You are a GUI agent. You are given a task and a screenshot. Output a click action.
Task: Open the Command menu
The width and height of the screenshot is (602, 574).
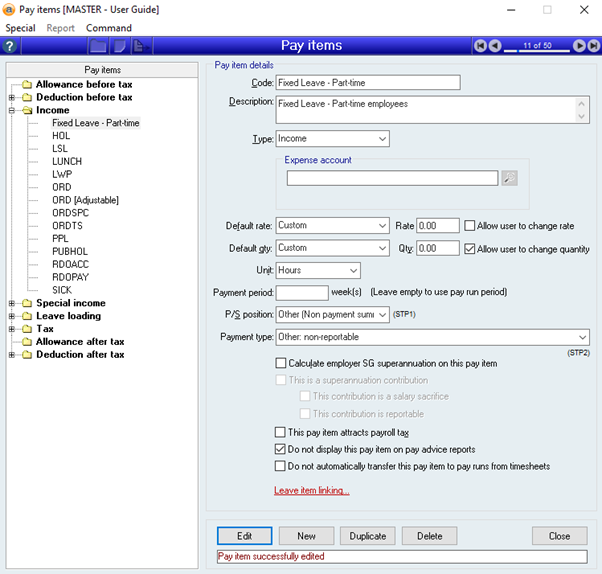coord(108,28)
